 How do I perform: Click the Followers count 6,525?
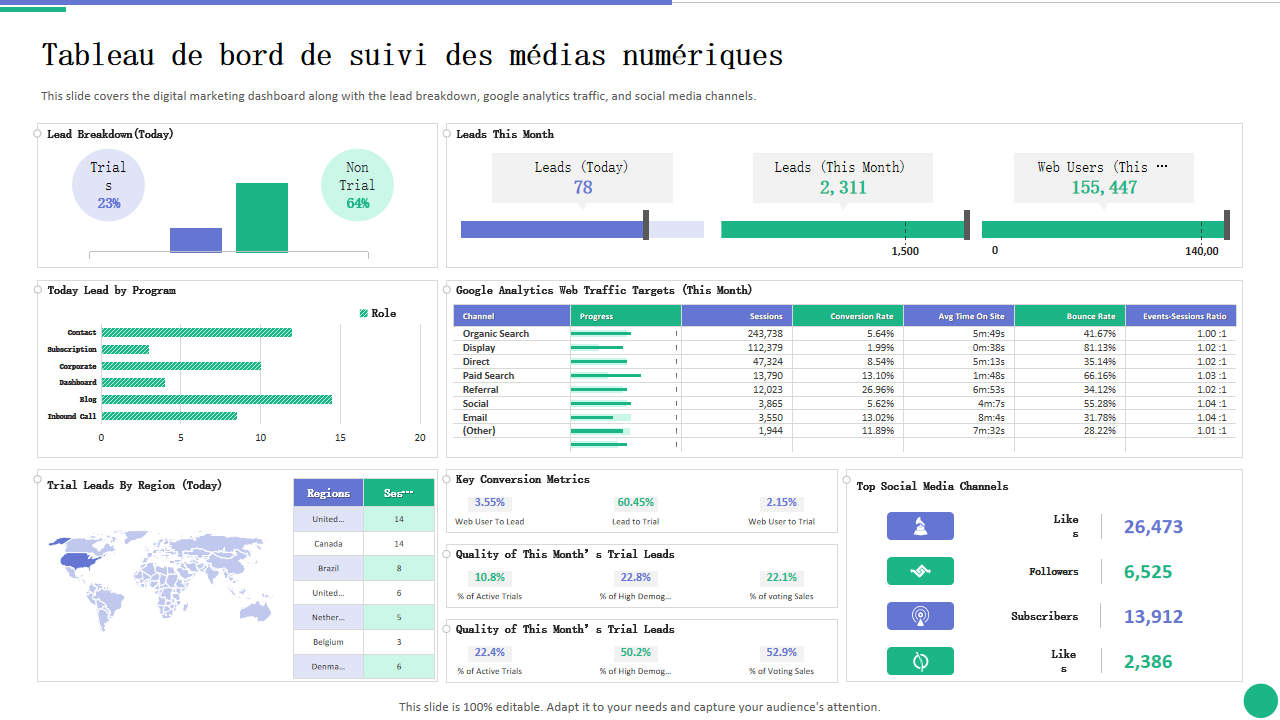pyautogui.click(x=1148, y=572)
